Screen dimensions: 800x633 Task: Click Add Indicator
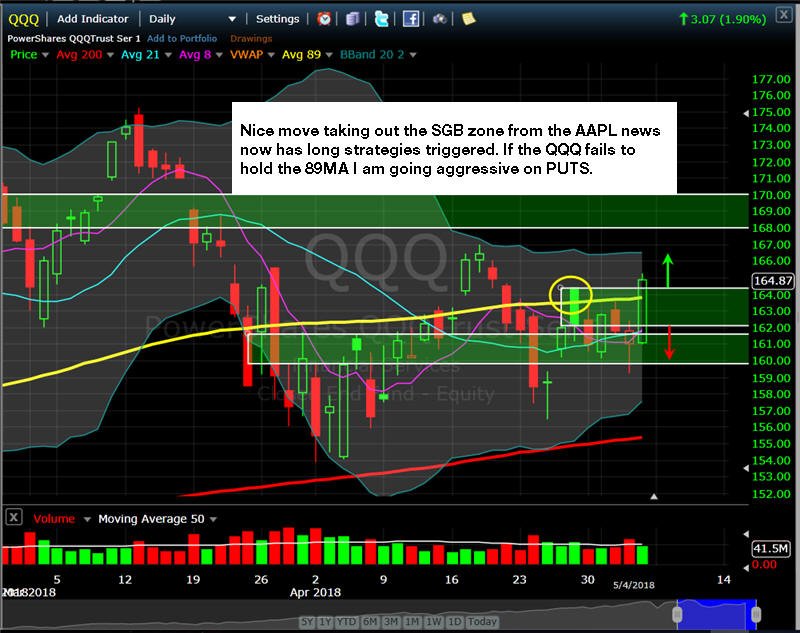92,19
